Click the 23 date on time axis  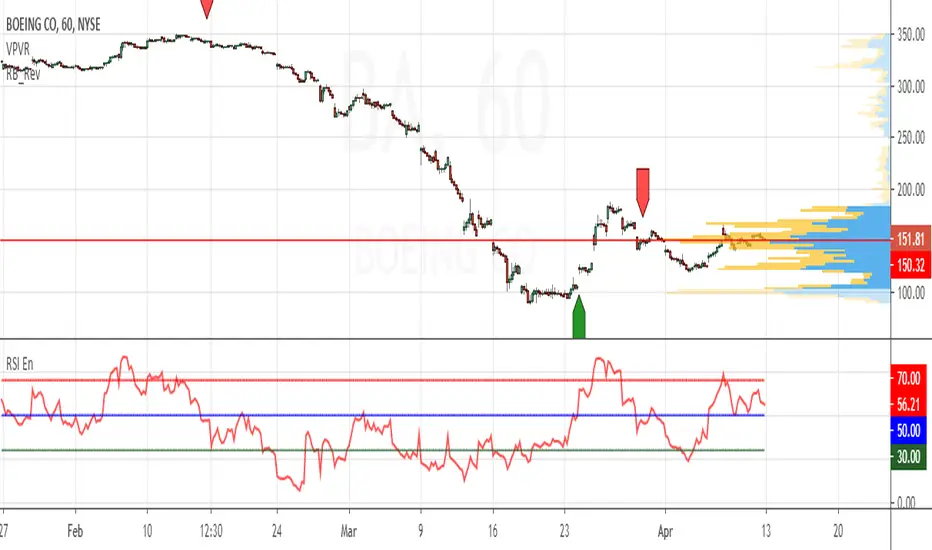pos(565,531)
